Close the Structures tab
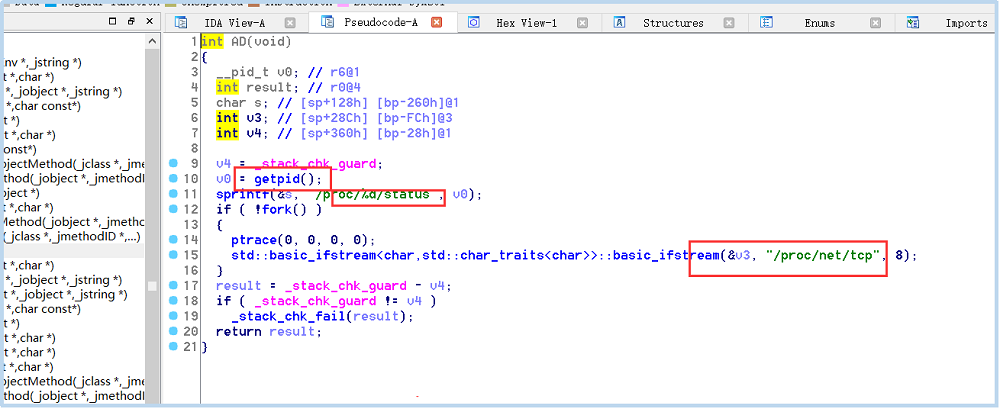 (x=729, y=23)
